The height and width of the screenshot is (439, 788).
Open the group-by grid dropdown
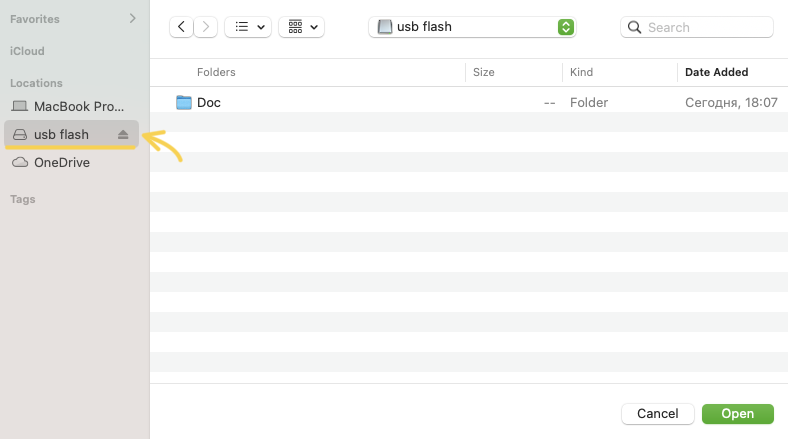pos(302,27)
